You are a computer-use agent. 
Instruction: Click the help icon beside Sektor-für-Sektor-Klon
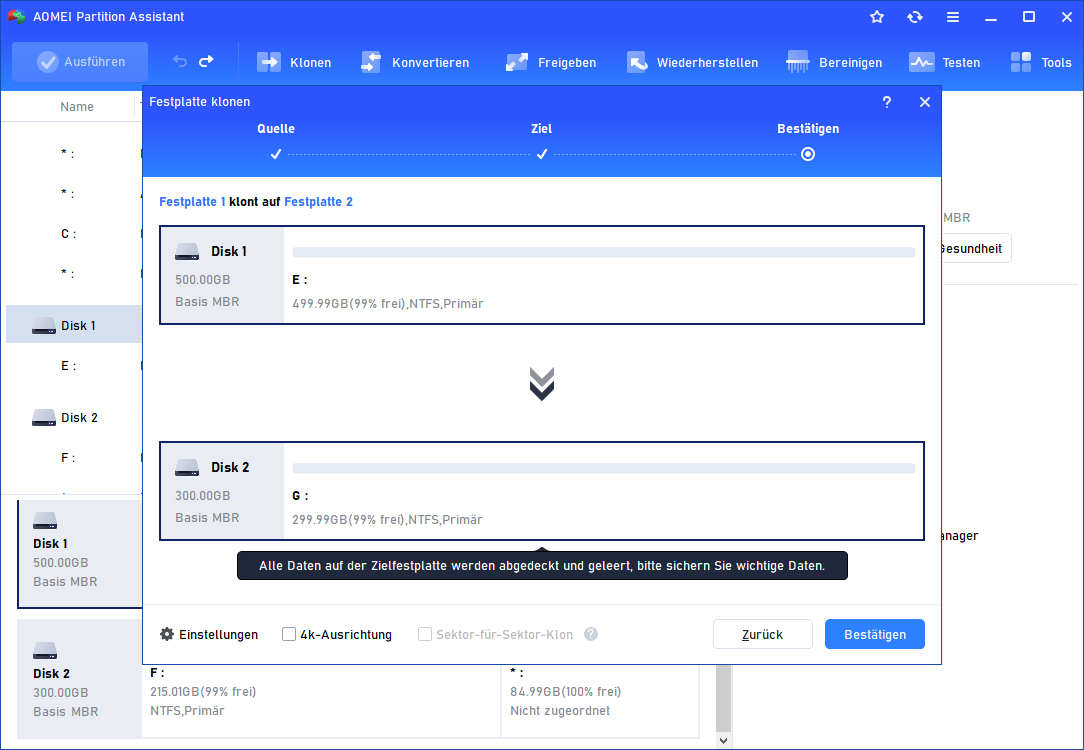click(x=590, y=634)
